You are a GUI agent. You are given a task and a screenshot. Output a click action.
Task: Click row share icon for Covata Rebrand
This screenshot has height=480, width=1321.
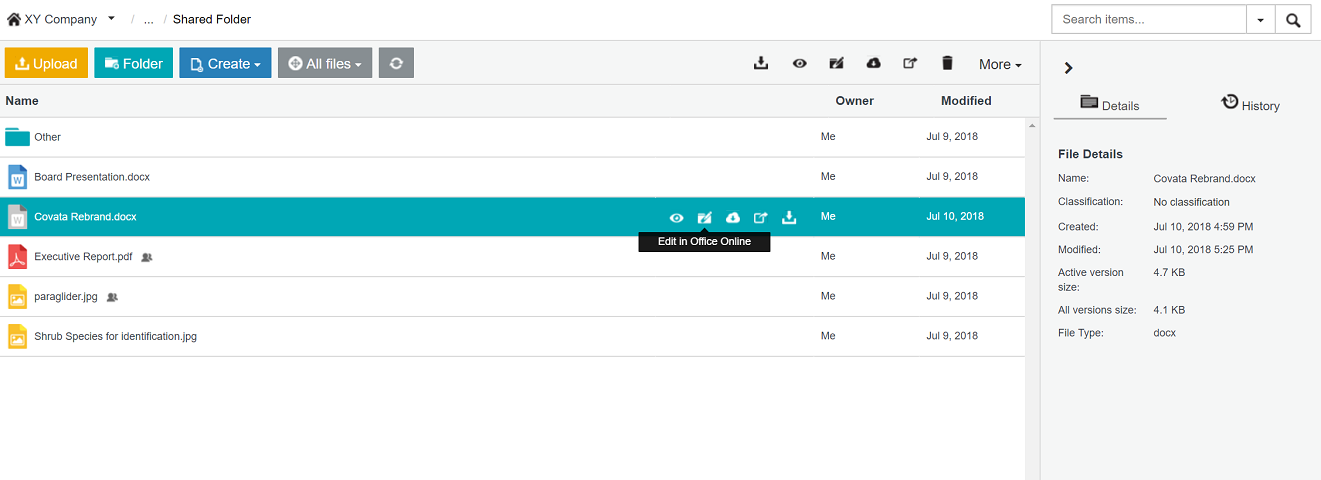[x=761, y=217]
